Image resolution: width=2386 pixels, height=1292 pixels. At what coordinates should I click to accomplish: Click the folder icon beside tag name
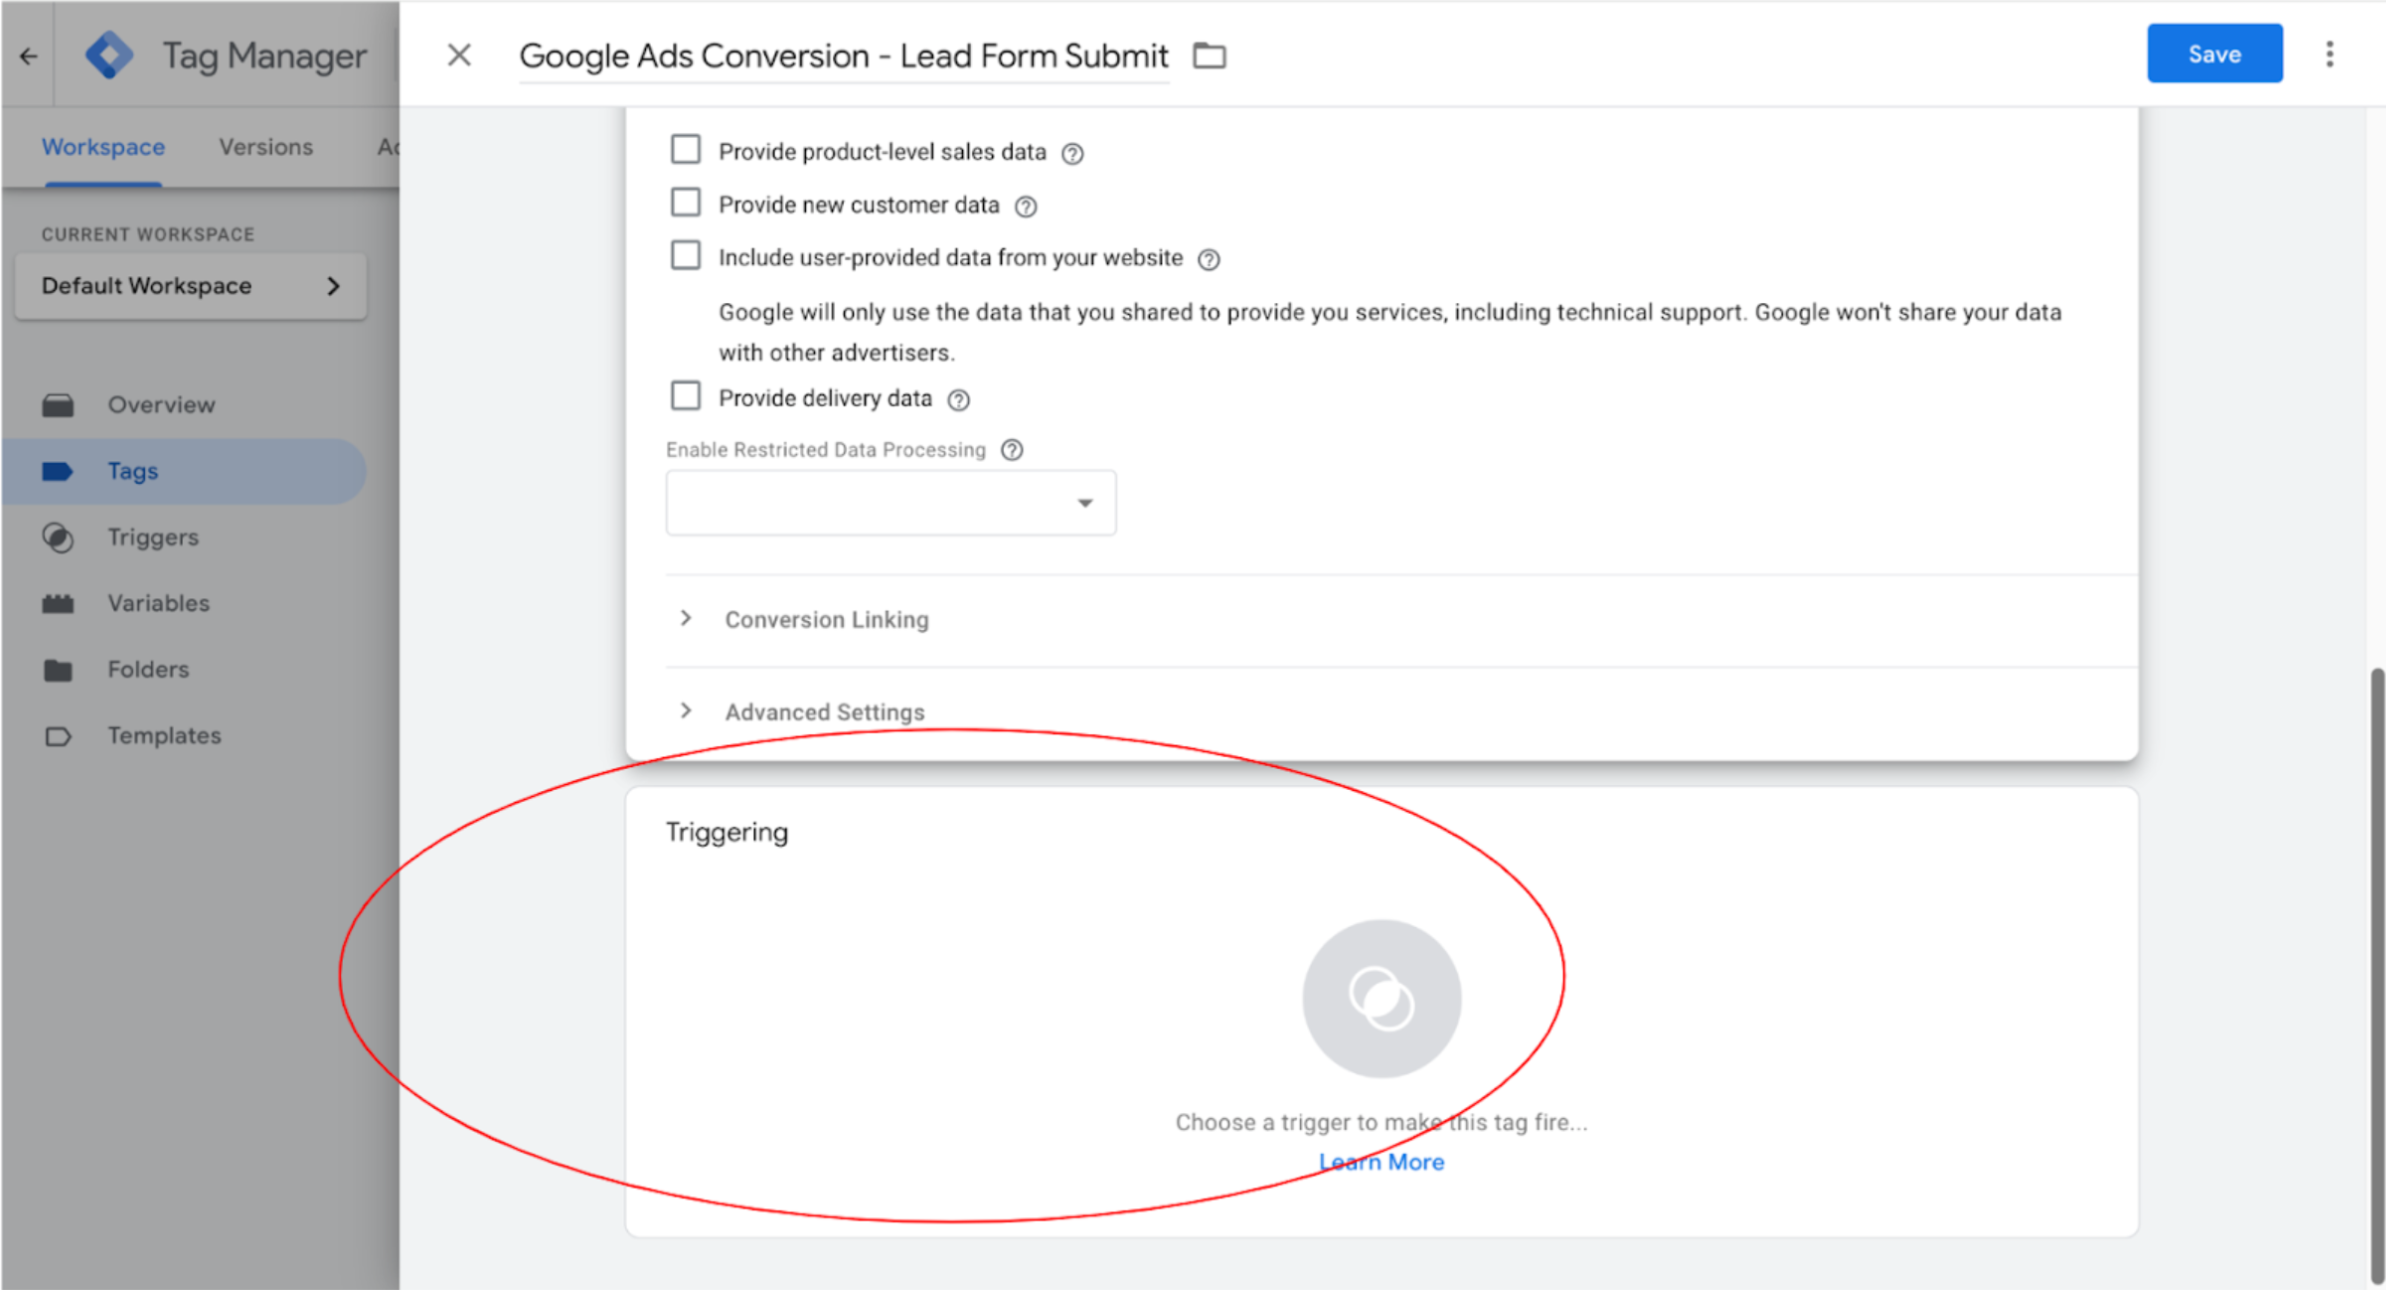[1209, 56]
